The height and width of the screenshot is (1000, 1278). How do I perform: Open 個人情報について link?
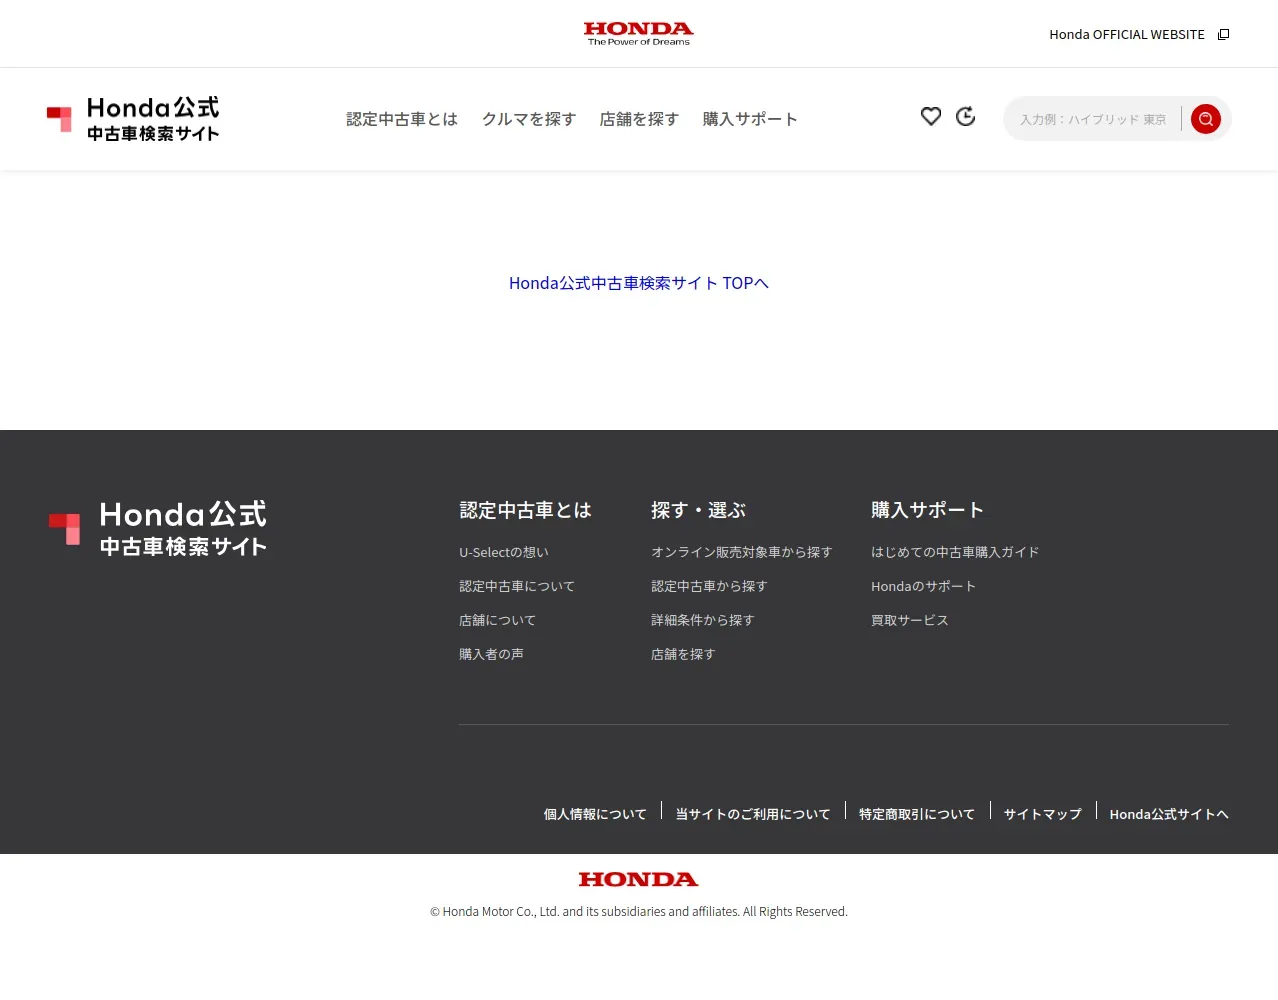click(595, 814)
